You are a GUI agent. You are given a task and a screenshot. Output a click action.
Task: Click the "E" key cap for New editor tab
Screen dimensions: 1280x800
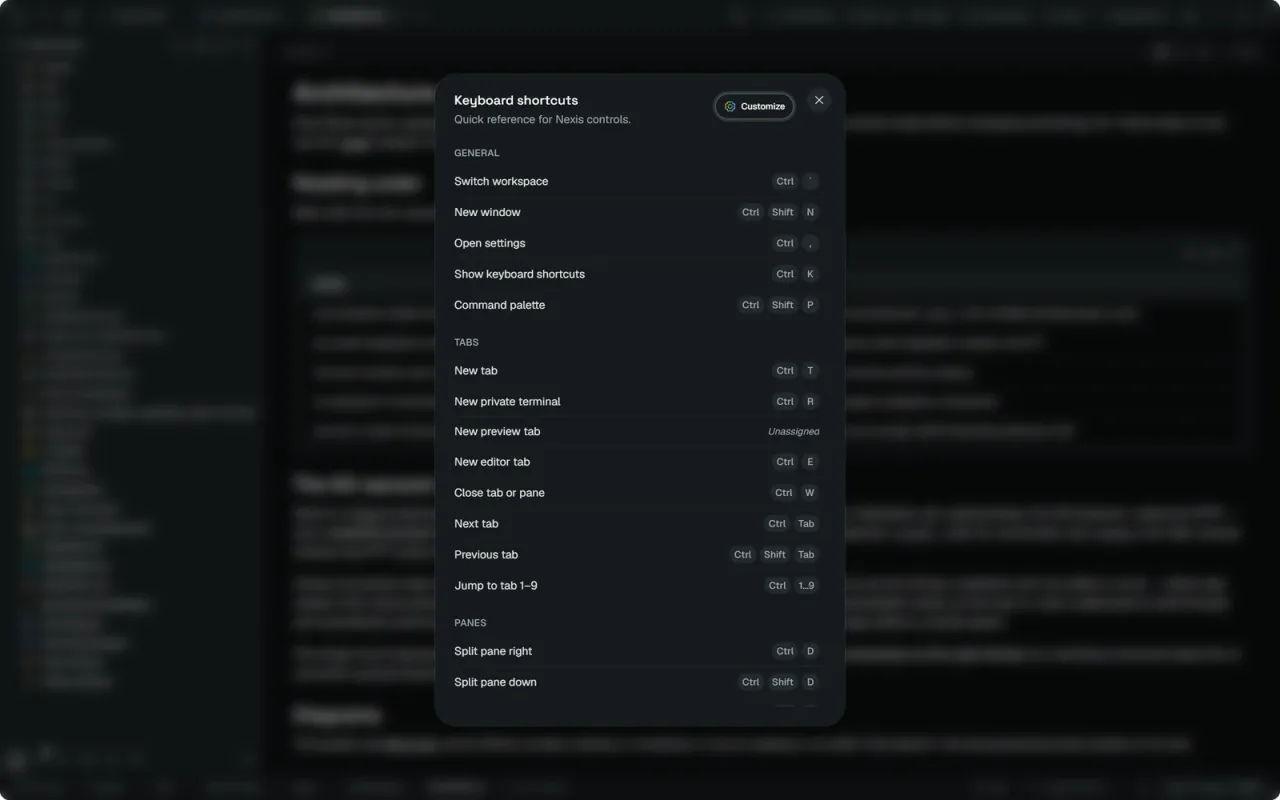[x=810, y=462]
